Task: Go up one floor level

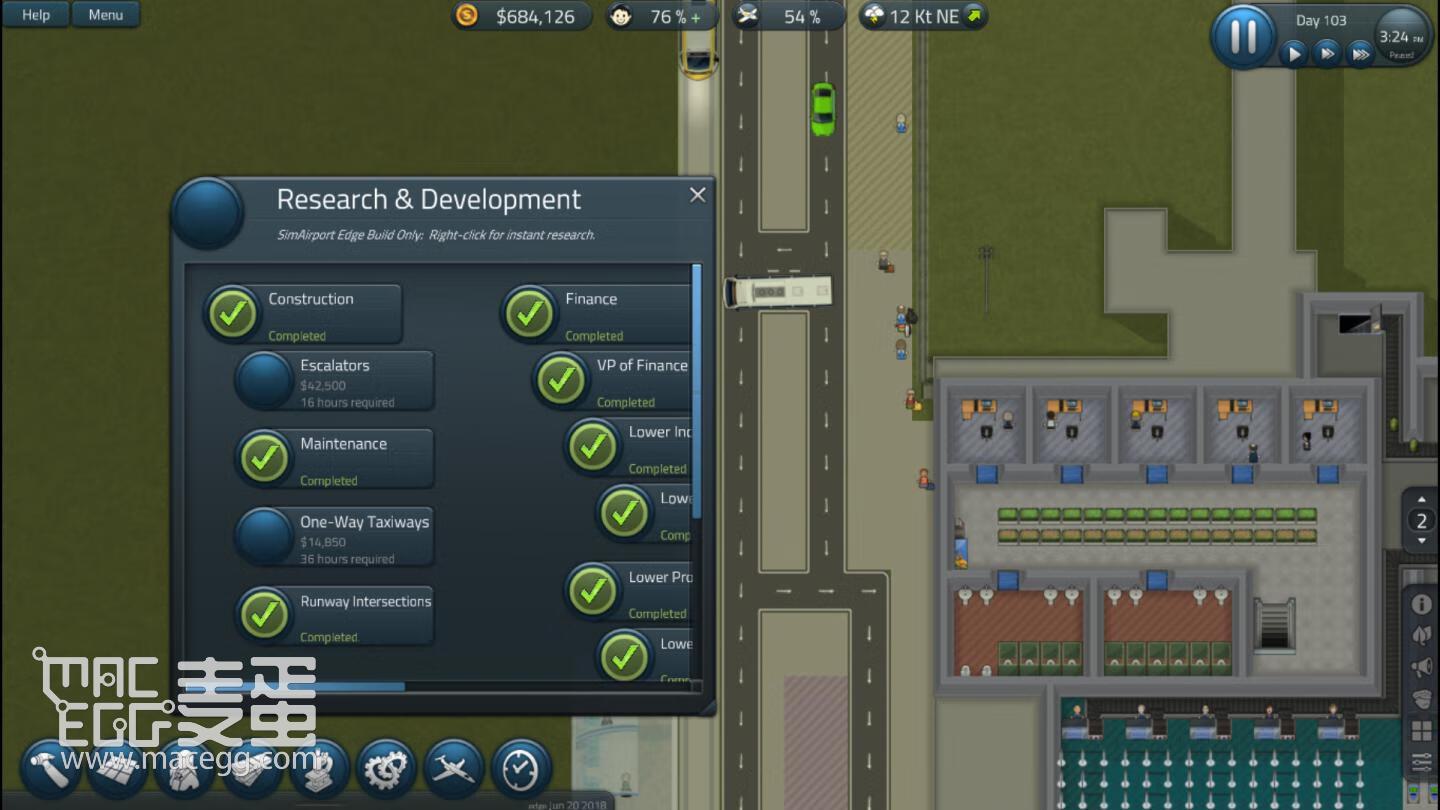Action: (x=1421, y=498)
